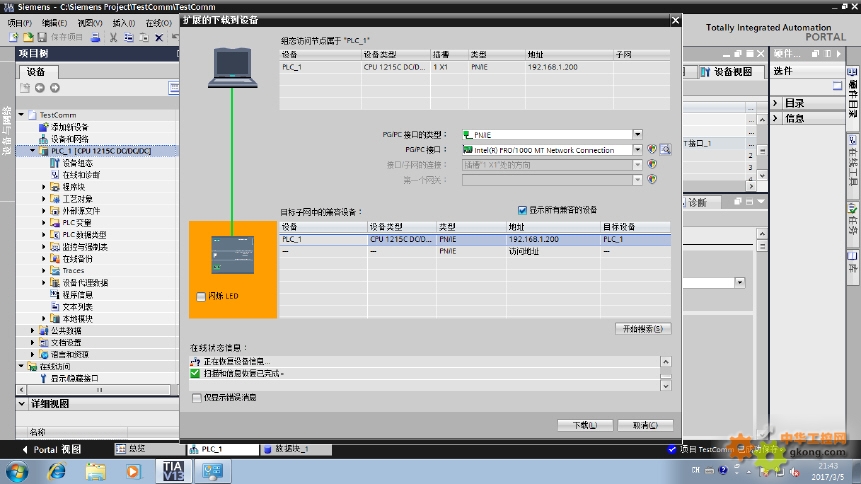Click the cut scissors icon
861x484 pixels.
coord(113,37)
